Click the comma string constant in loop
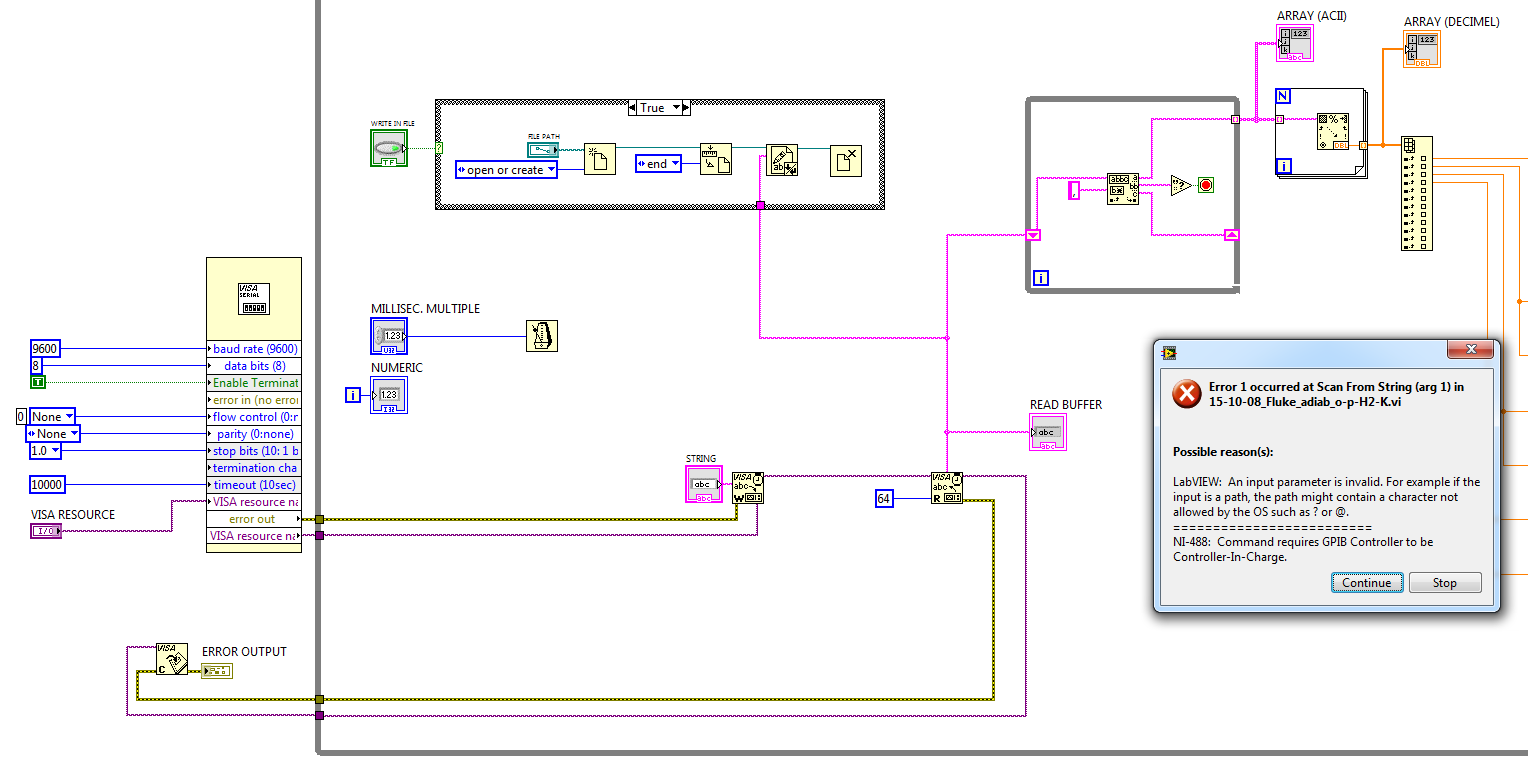The width and height of the screenshot is (1528, 766). point(1074,189)
